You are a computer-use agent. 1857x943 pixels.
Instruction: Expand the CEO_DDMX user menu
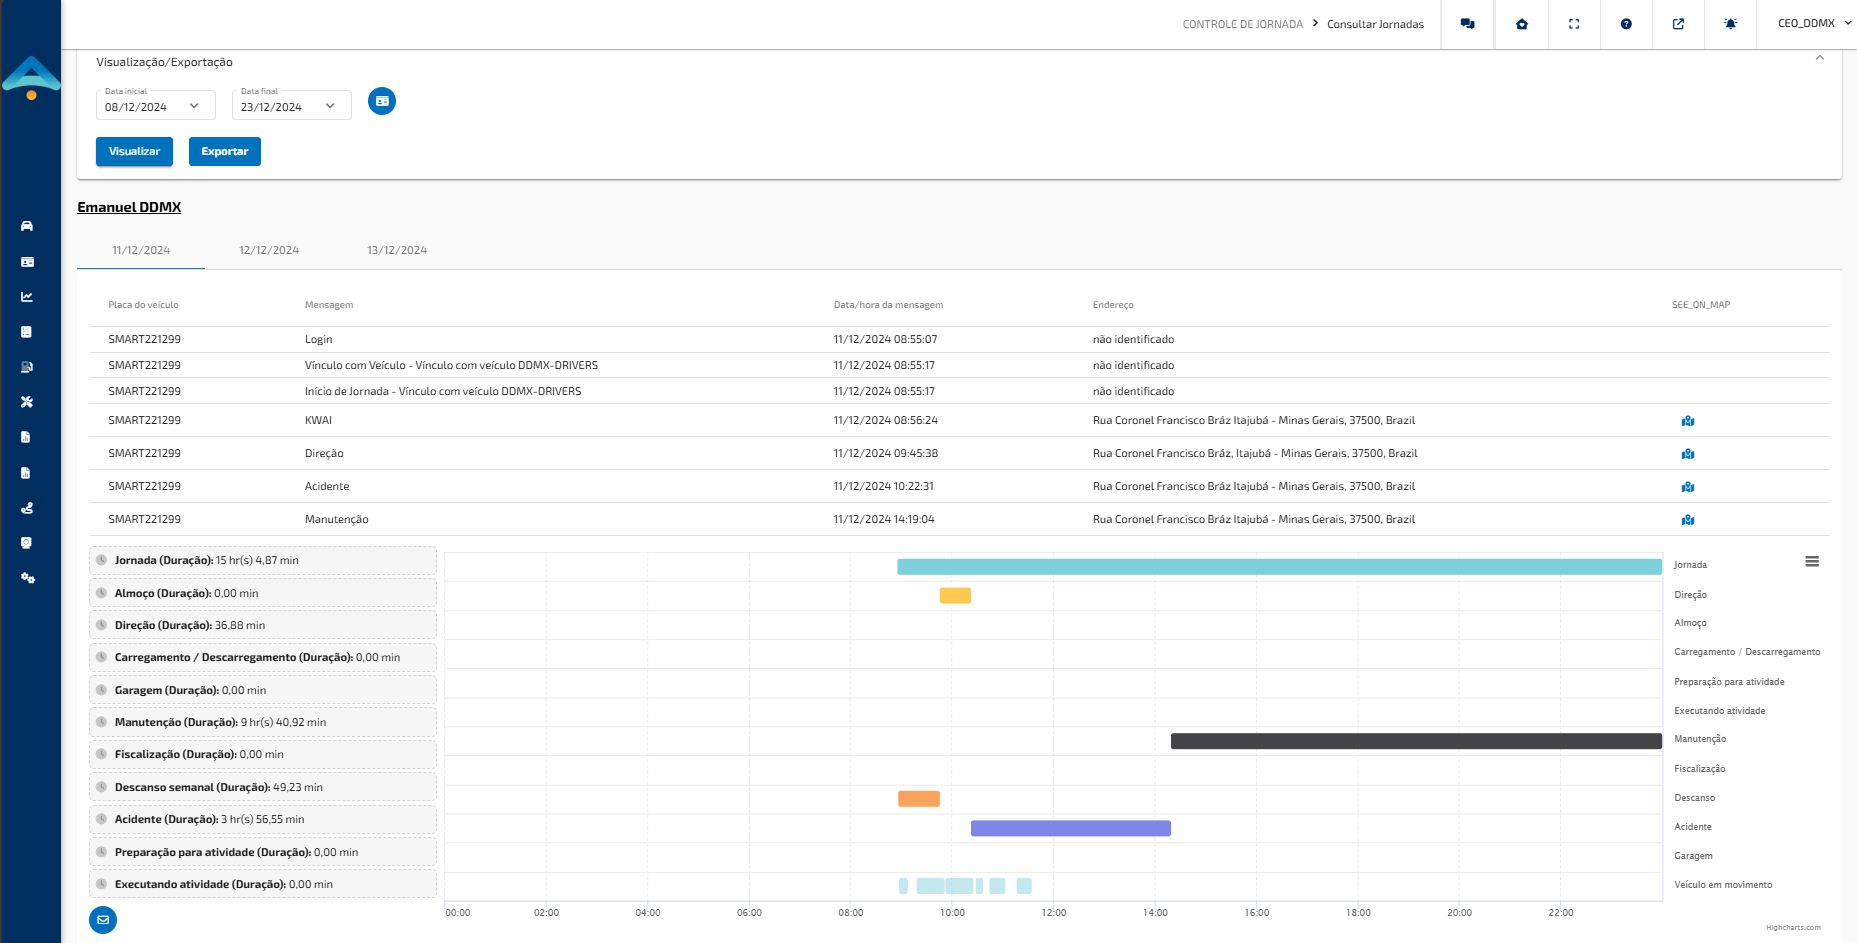click(x=1814, y=23)
